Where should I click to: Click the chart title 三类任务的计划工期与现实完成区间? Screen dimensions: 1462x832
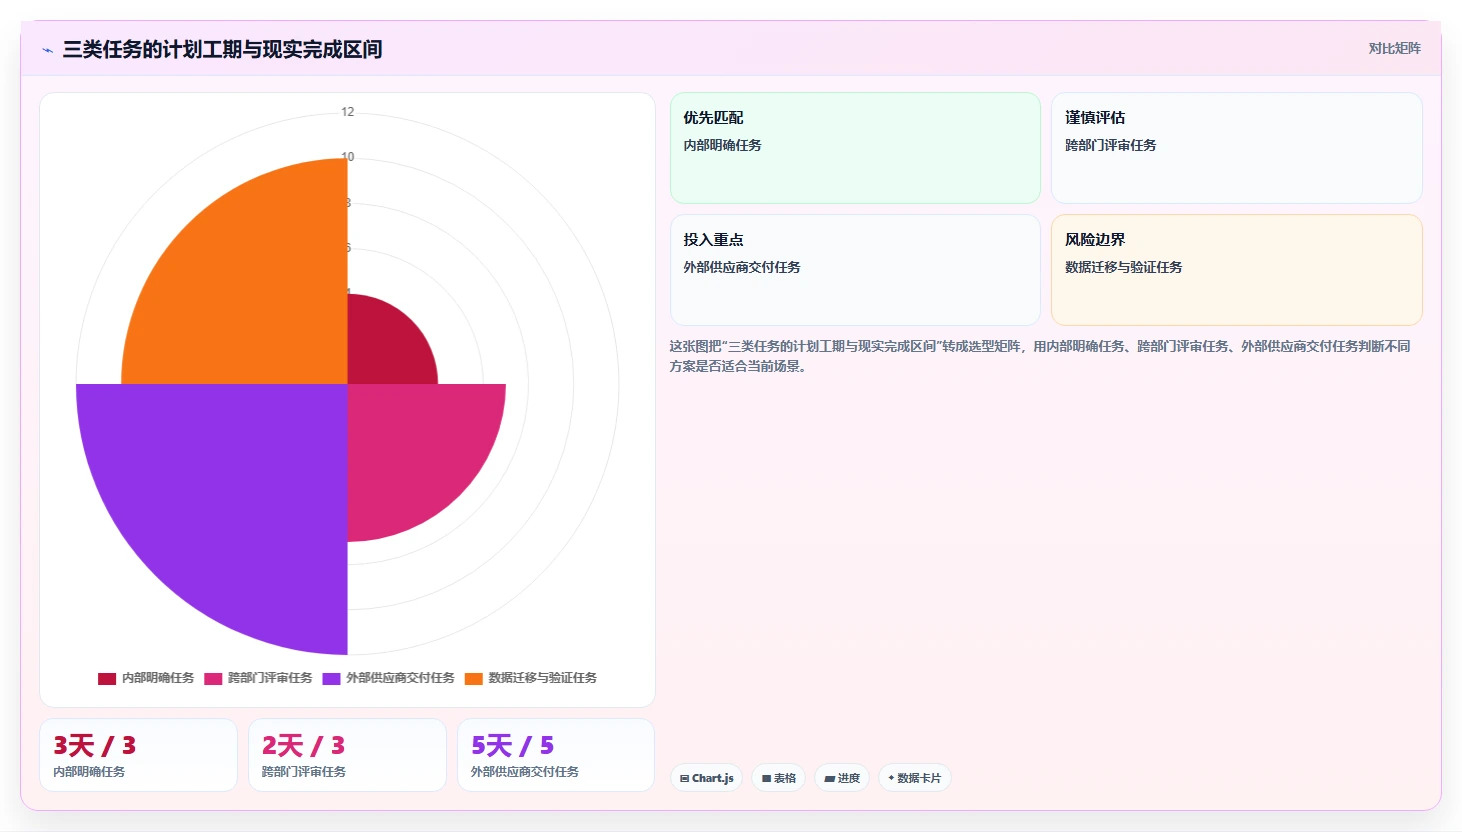coord(222,50)
